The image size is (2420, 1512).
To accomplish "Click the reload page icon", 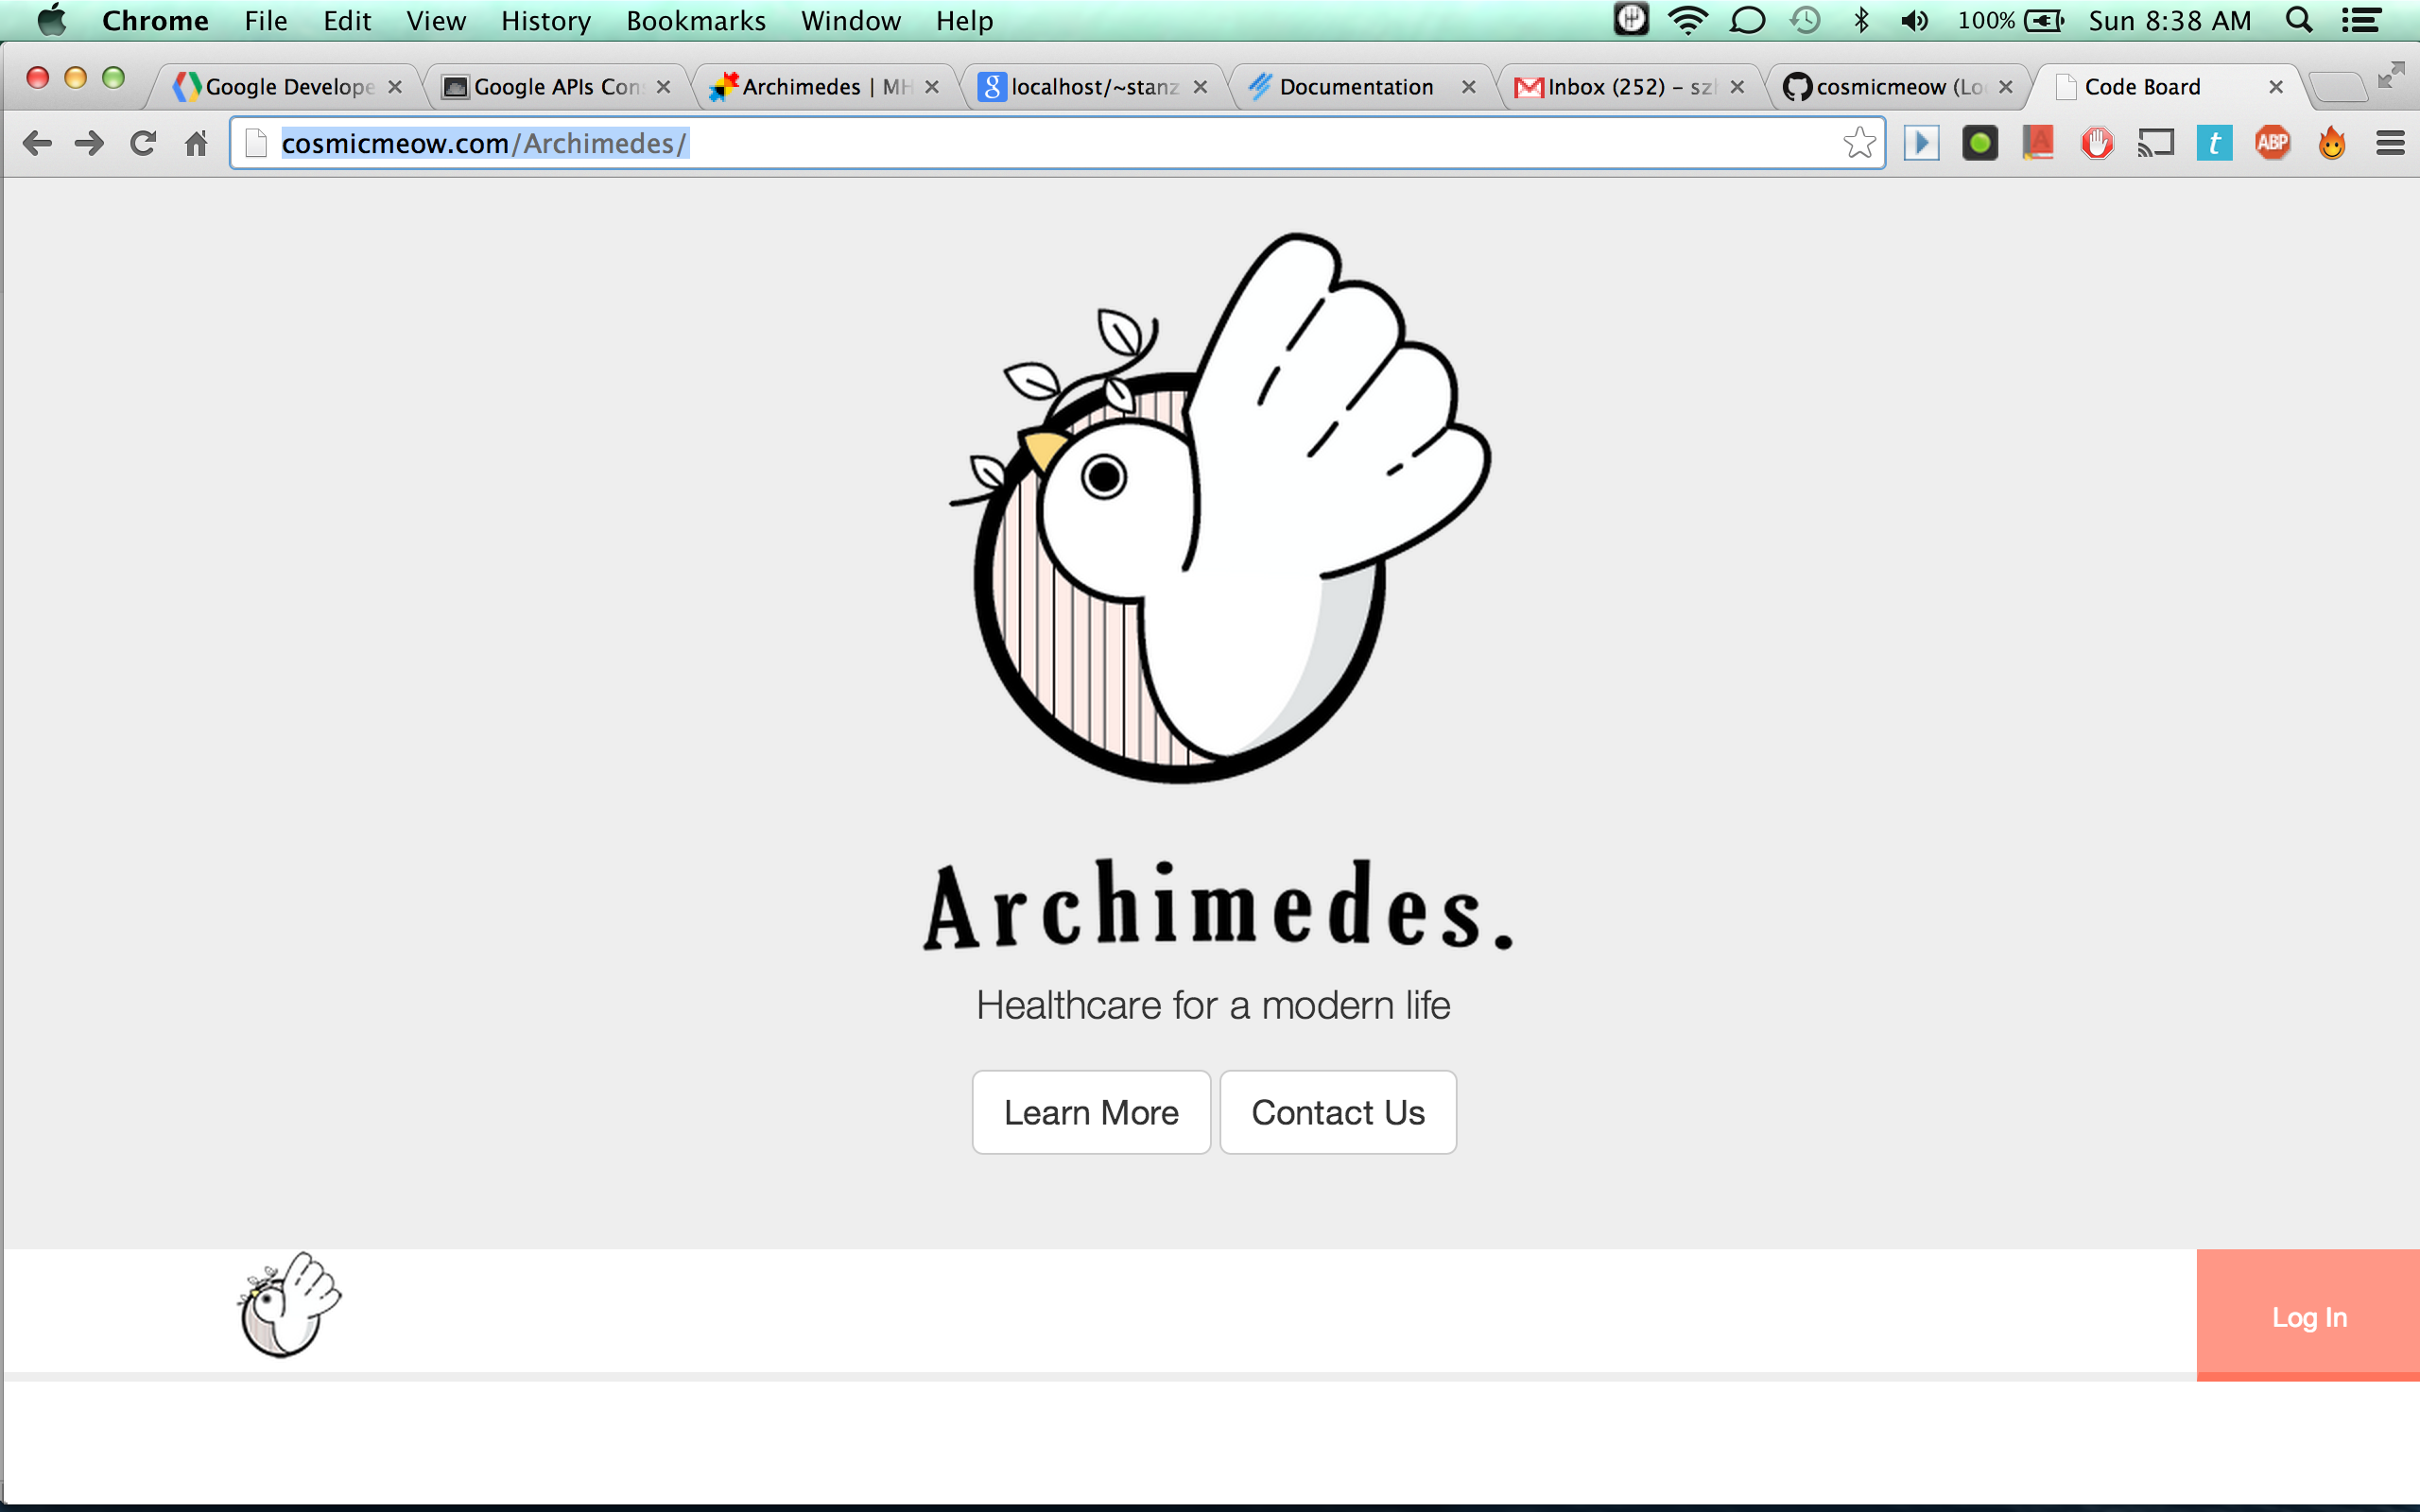I will pos(143,143).
